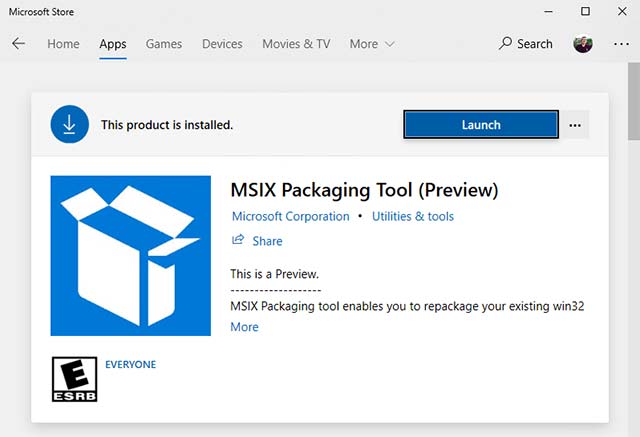Click the ESRB Everyone rating badge
Screen dimensions: 640x437
pyautogui.click(x=71, y=381)
